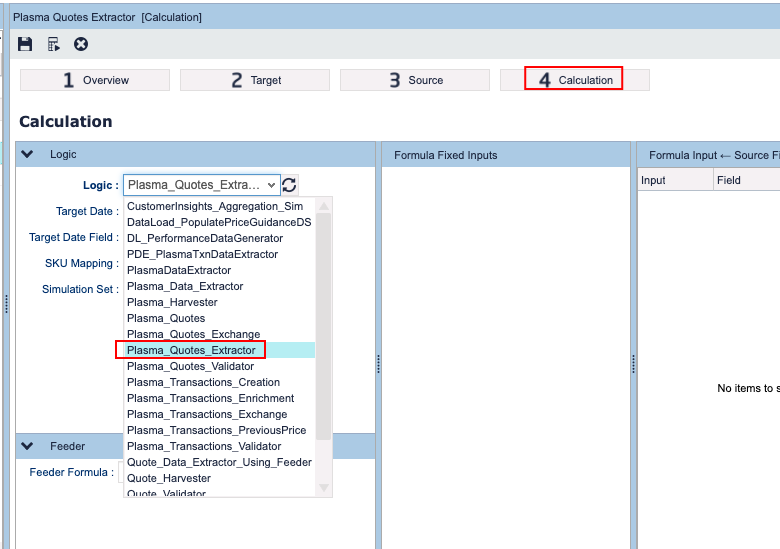Click the scroll down arrow in list

click(x=323, y=488)
